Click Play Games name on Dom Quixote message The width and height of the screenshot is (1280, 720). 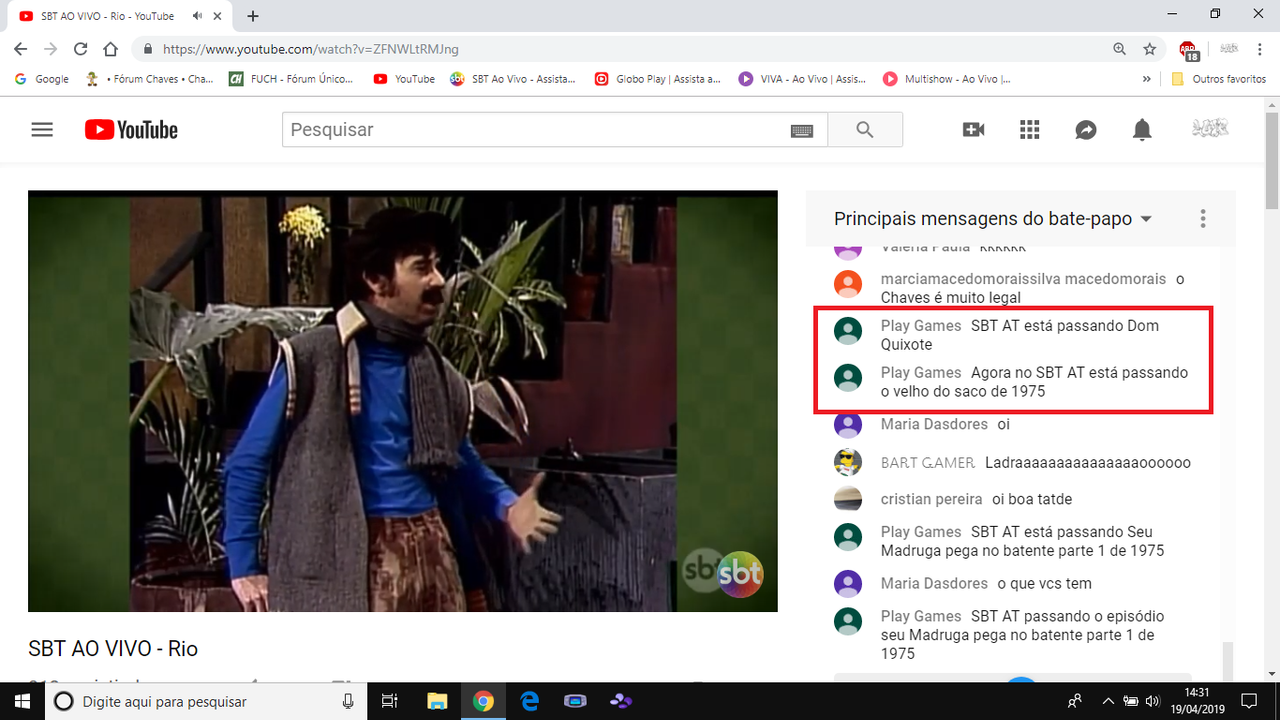tap(921, 326)
